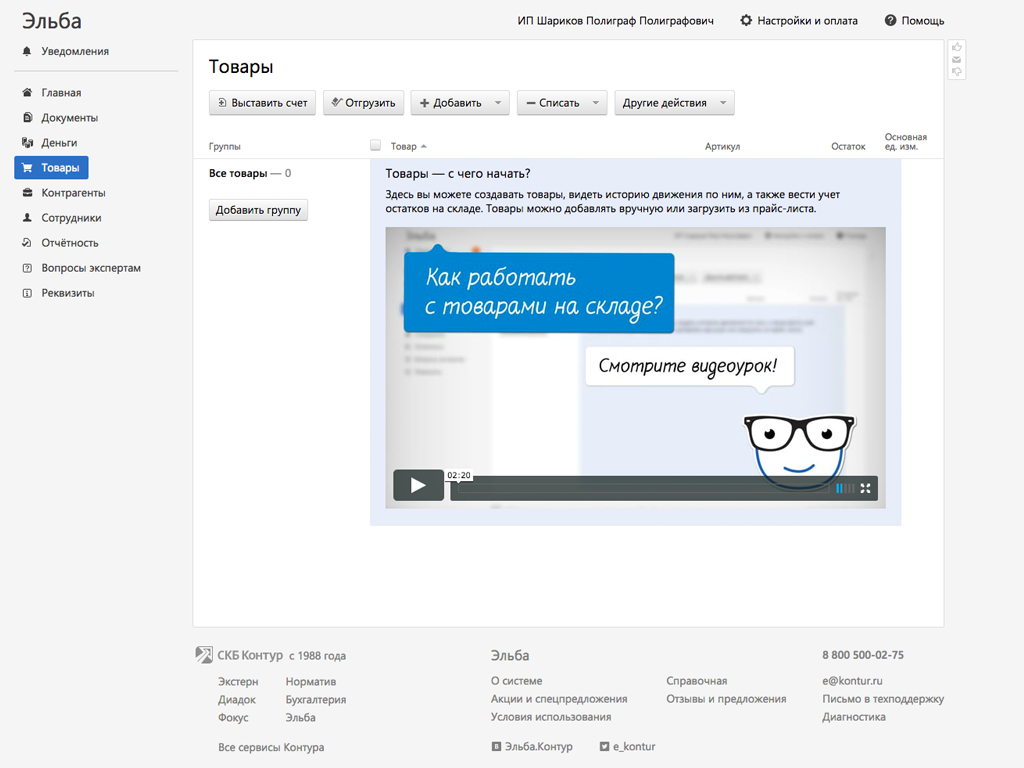
Task: Click the briefcase icon beside Контрагенты
Action: pos(27,193)
